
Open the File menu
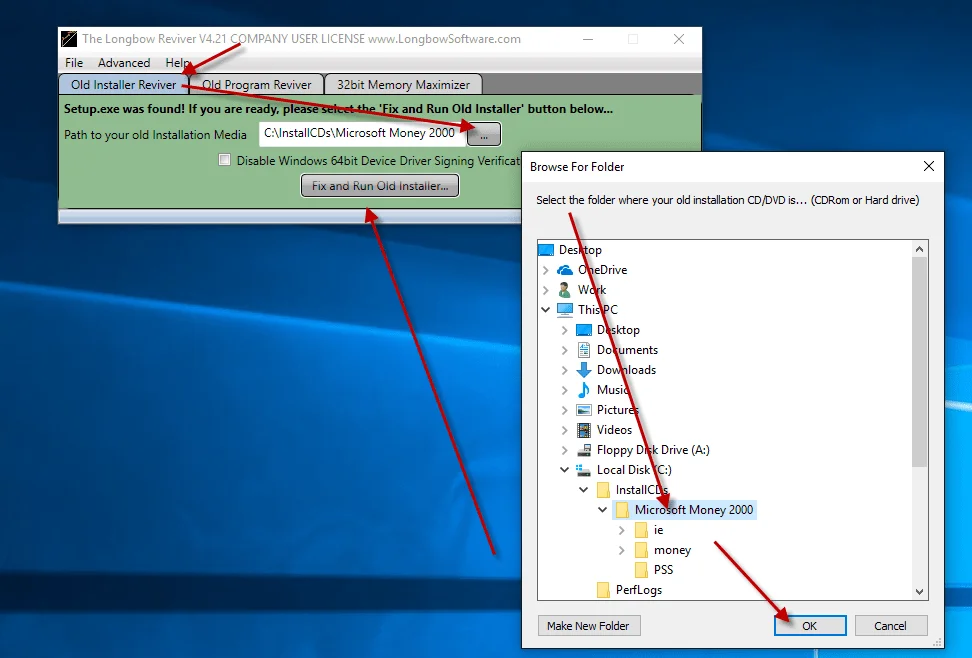coord(74,63)
